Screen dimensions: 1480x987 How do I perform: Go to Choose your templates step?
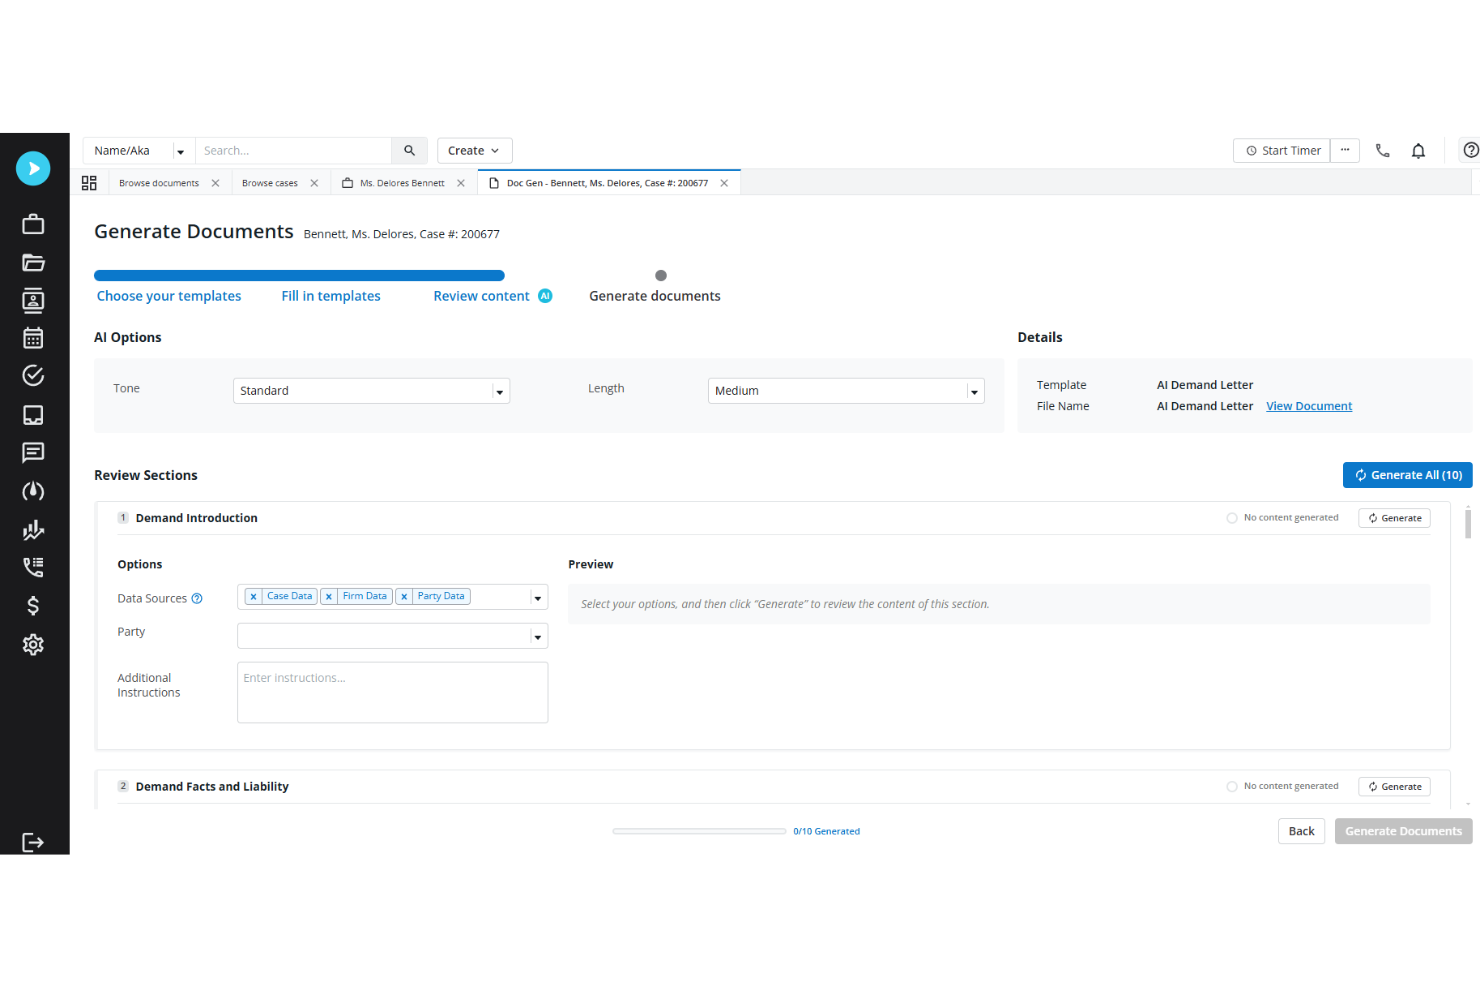coord(169,296)
